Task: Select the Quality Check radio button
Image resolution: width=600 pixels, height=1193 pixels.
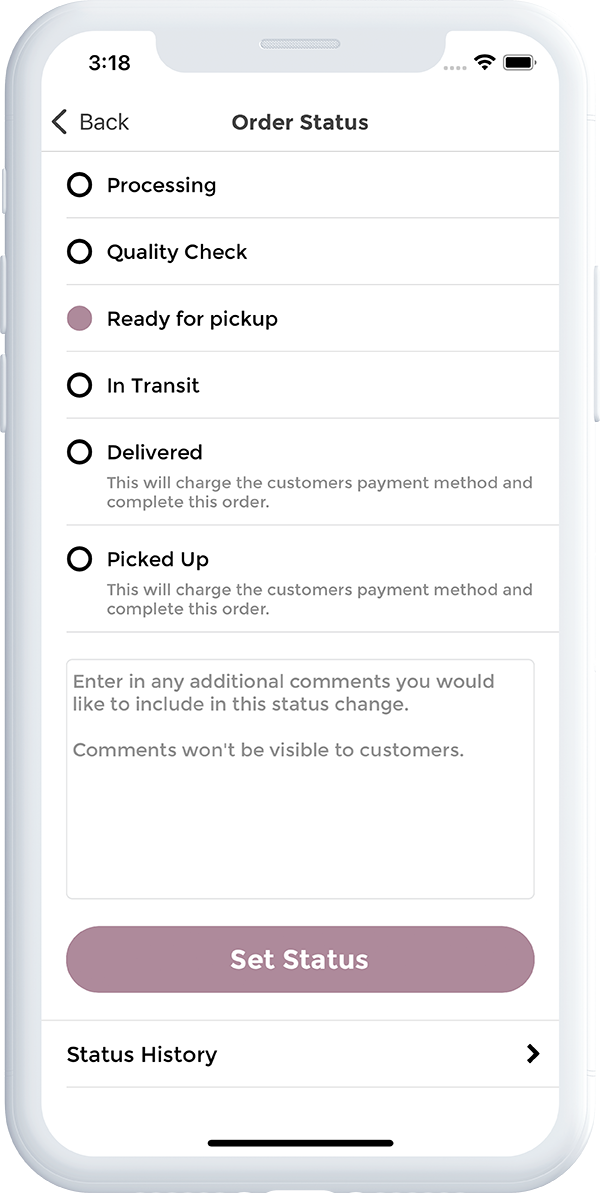Action: coord(79,252)
